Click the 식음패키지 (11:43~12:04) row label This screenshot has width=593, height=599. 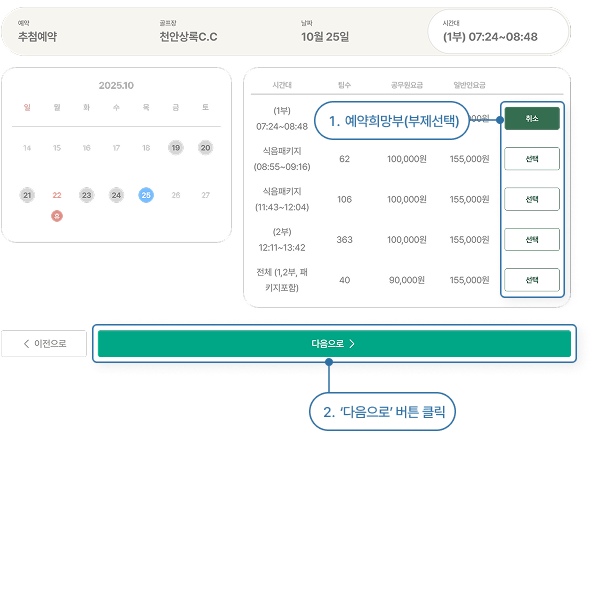282,199
